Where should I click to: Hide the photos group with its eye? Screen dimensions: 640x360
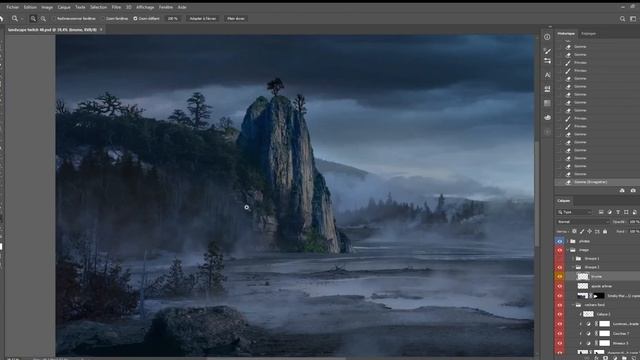[x=560, y=241]
